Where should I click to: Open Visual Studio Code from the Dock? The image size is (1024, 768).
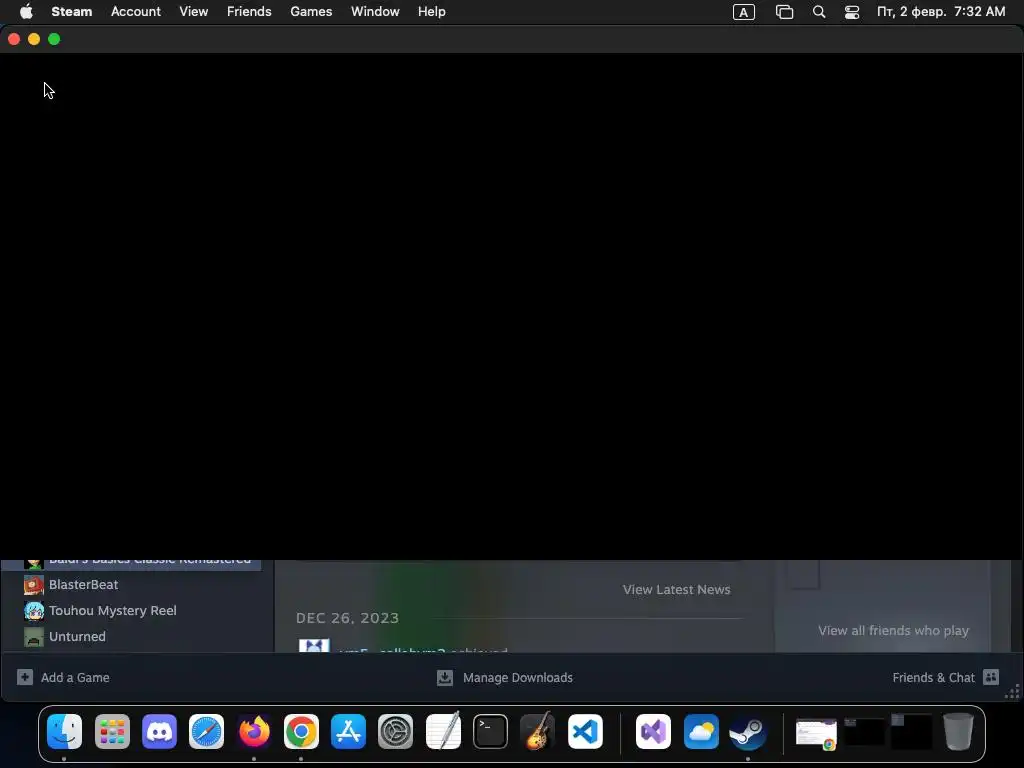coord(585,731)
